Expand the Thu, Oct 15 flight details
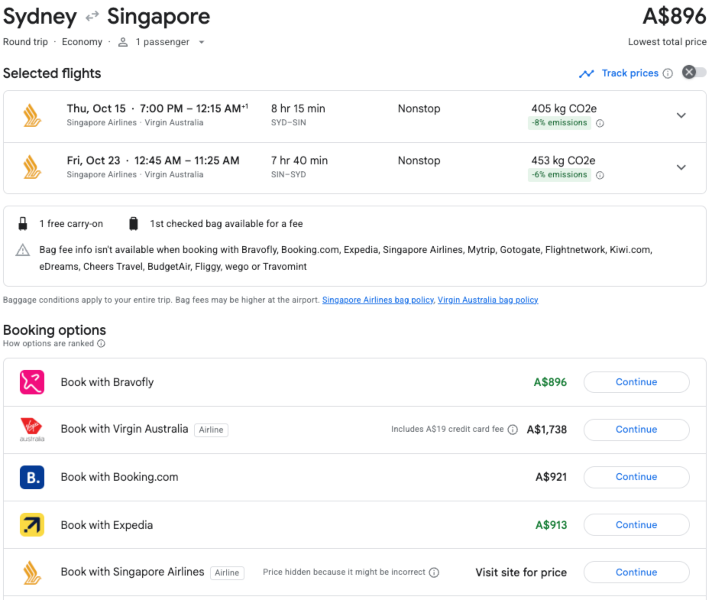Screen dimensions: 712x600 coord(681,115)
